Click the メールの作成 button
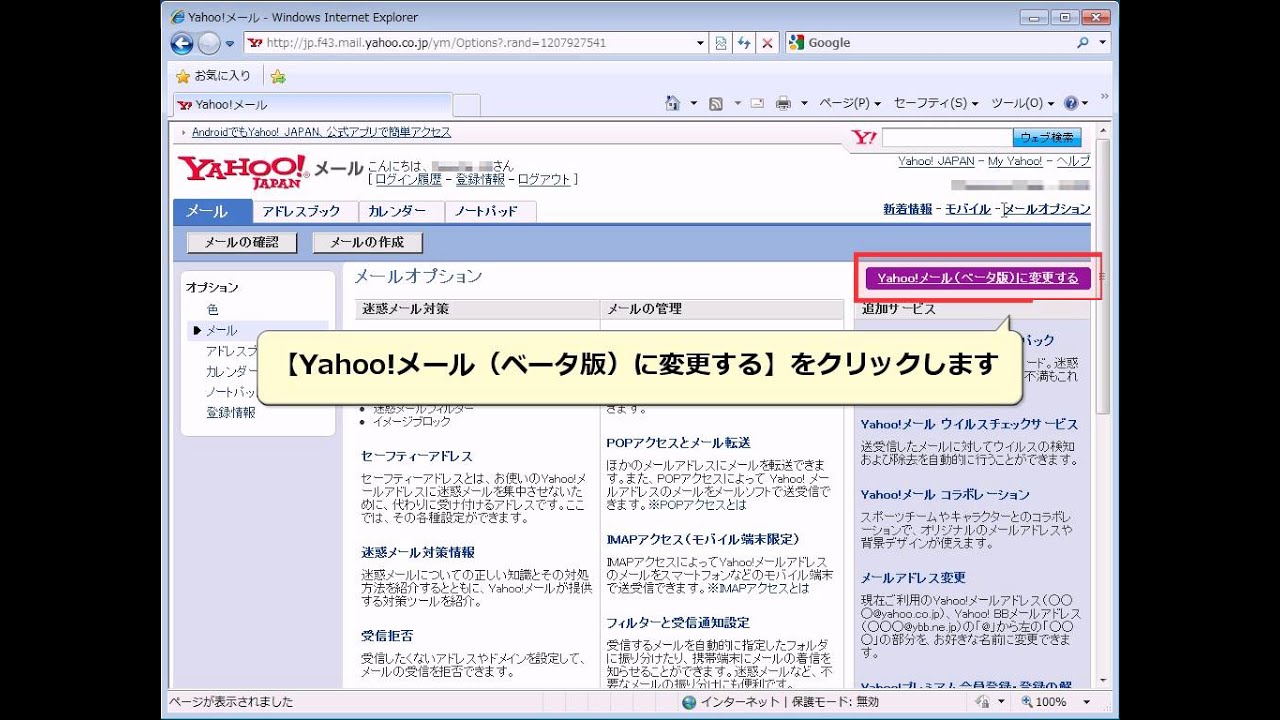The height and width of the screenshot is (720, 1280). 367,242
